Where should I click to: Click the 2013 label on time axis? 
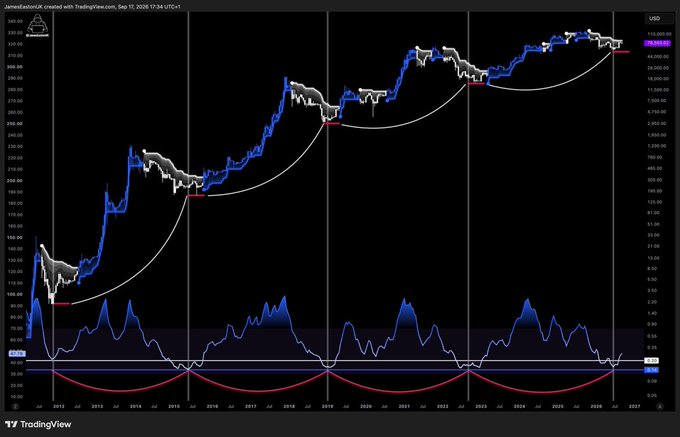[x=97, y=407]
